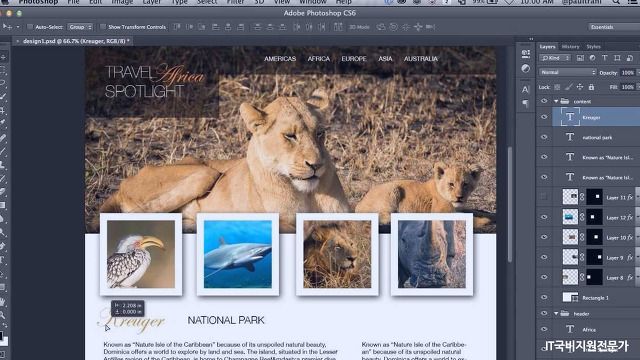Select the Character panel icon
640x360 pixels.
525,89
